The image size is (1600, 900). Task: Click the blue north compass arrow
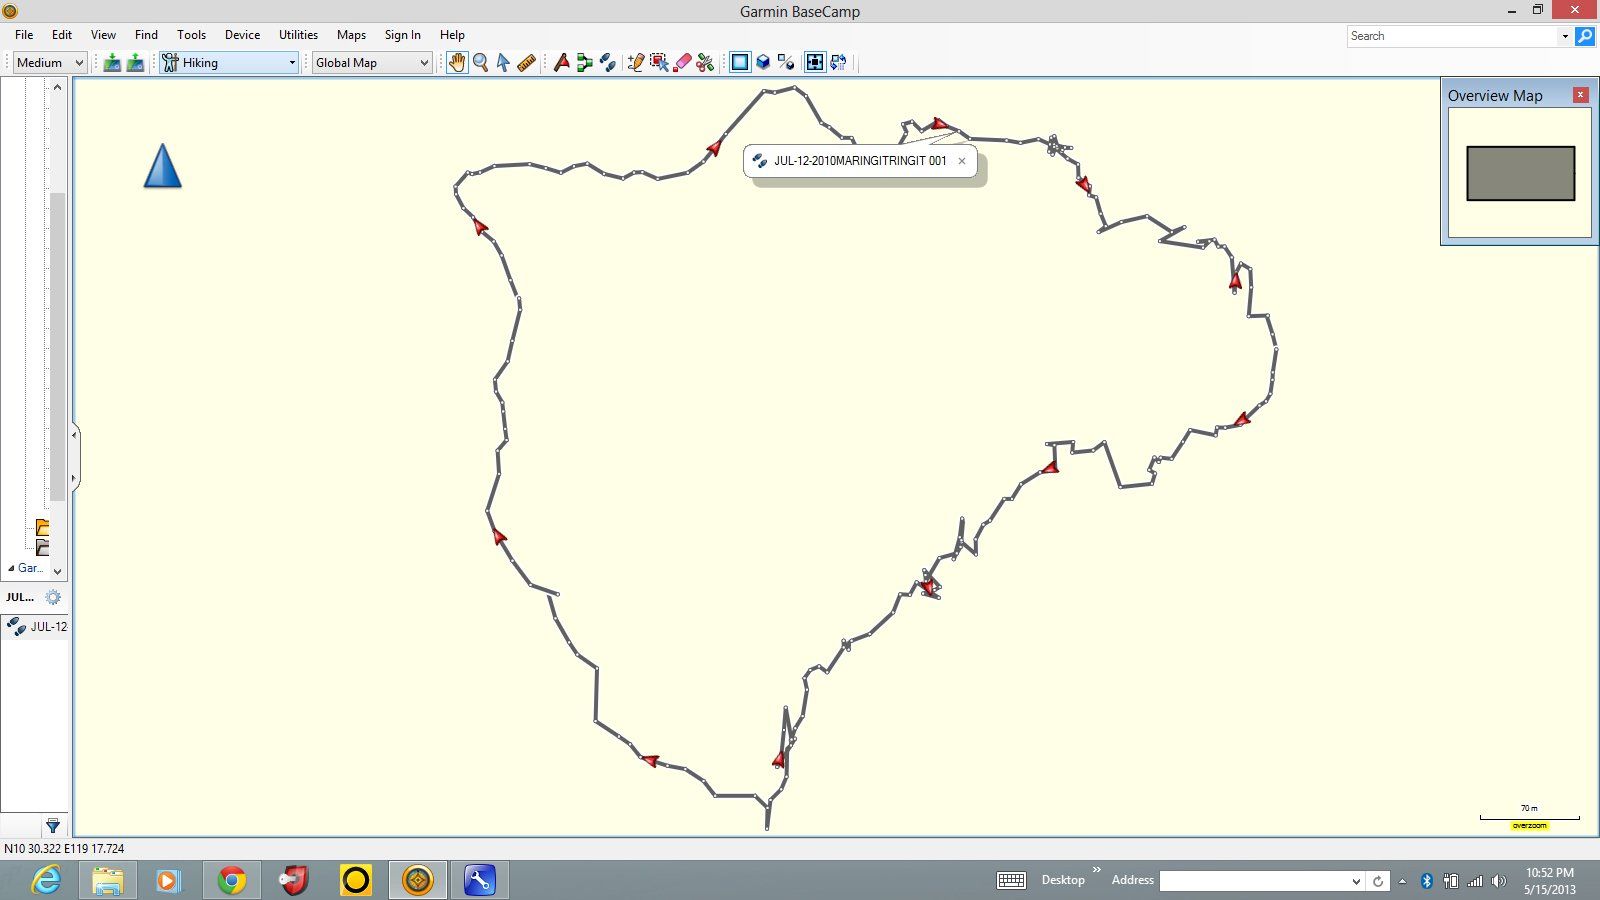point(162,166)
